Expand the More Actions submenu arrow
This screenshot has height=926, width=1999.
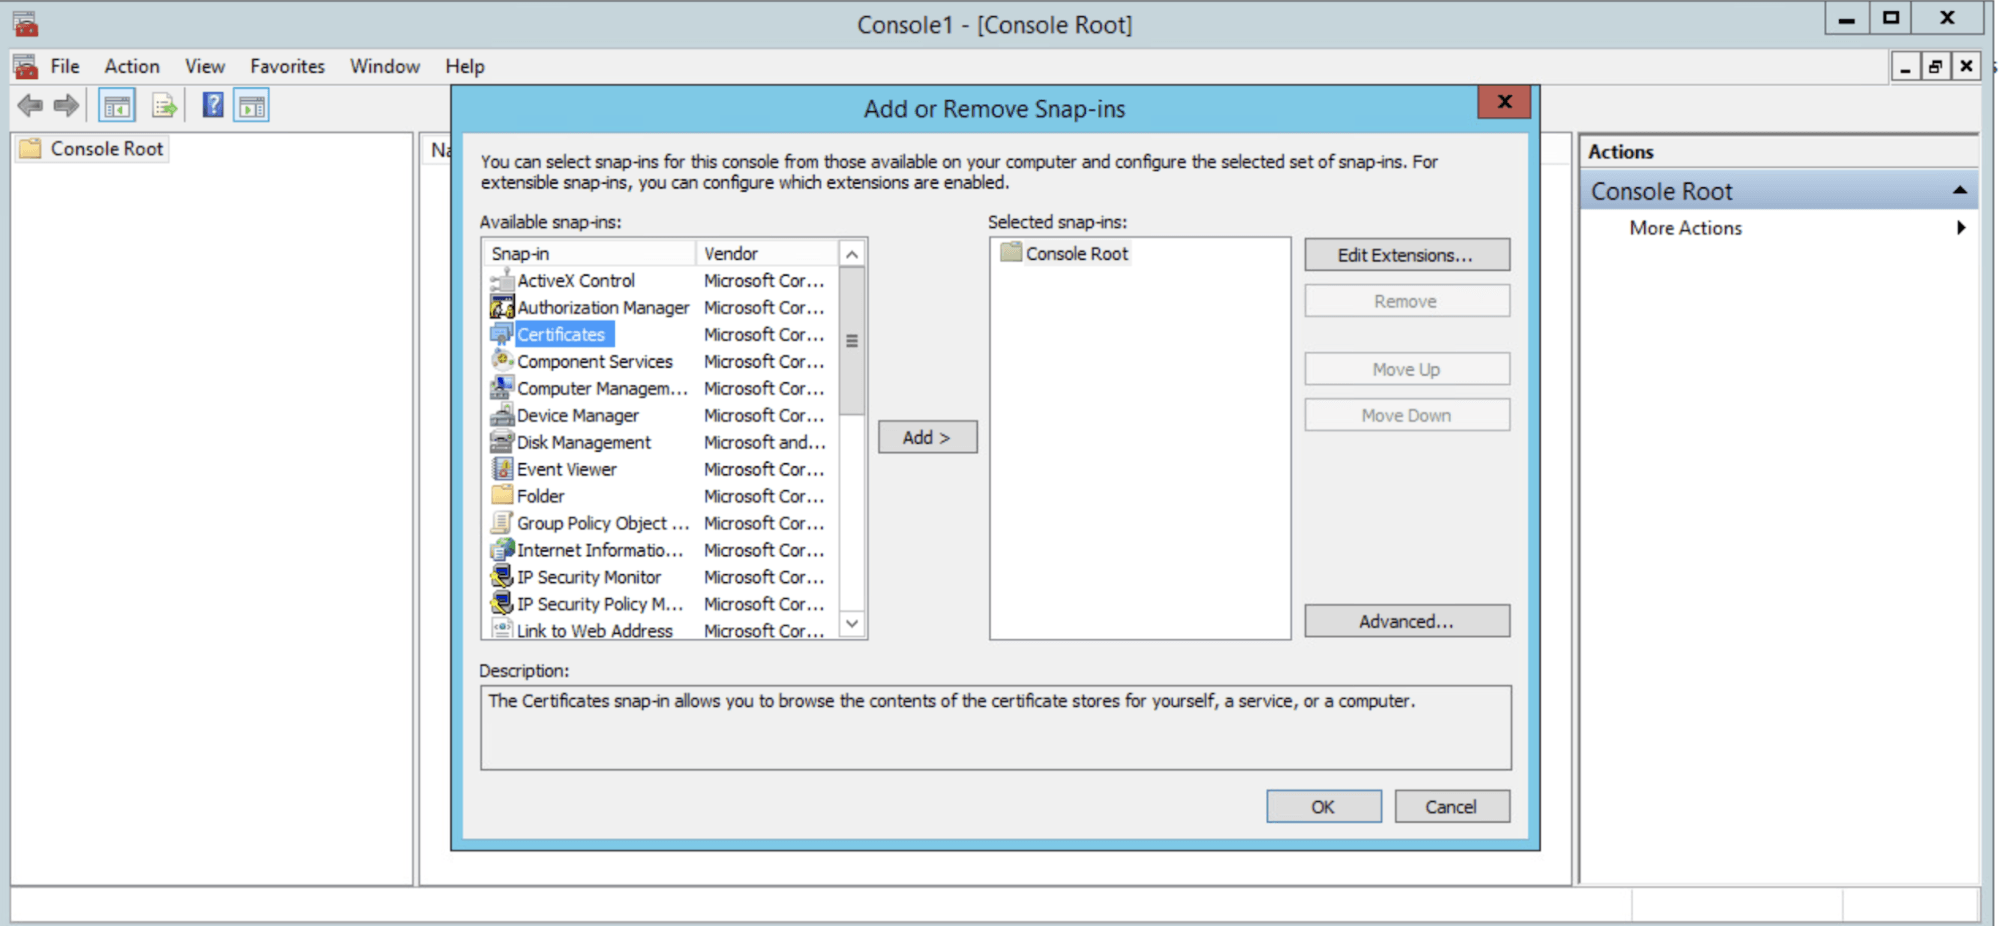(x=1961, y=228)
